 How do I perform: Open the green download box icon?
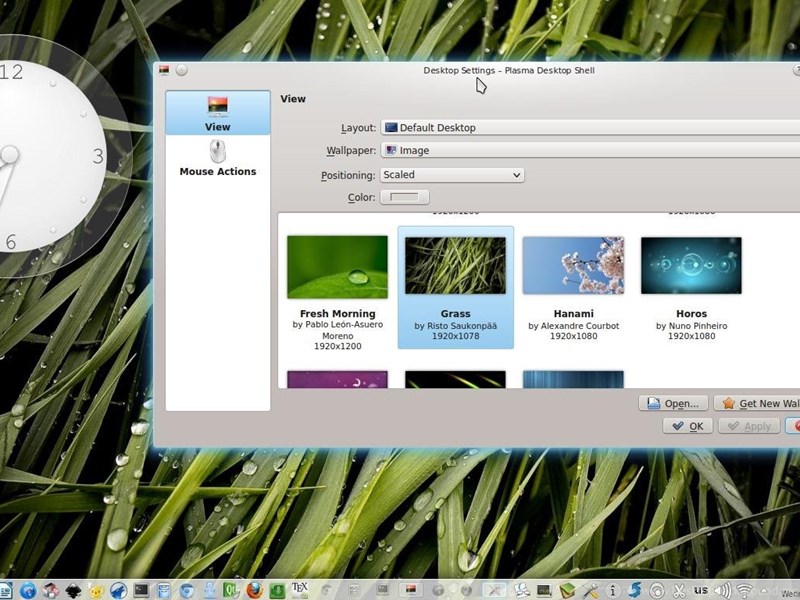277,590
